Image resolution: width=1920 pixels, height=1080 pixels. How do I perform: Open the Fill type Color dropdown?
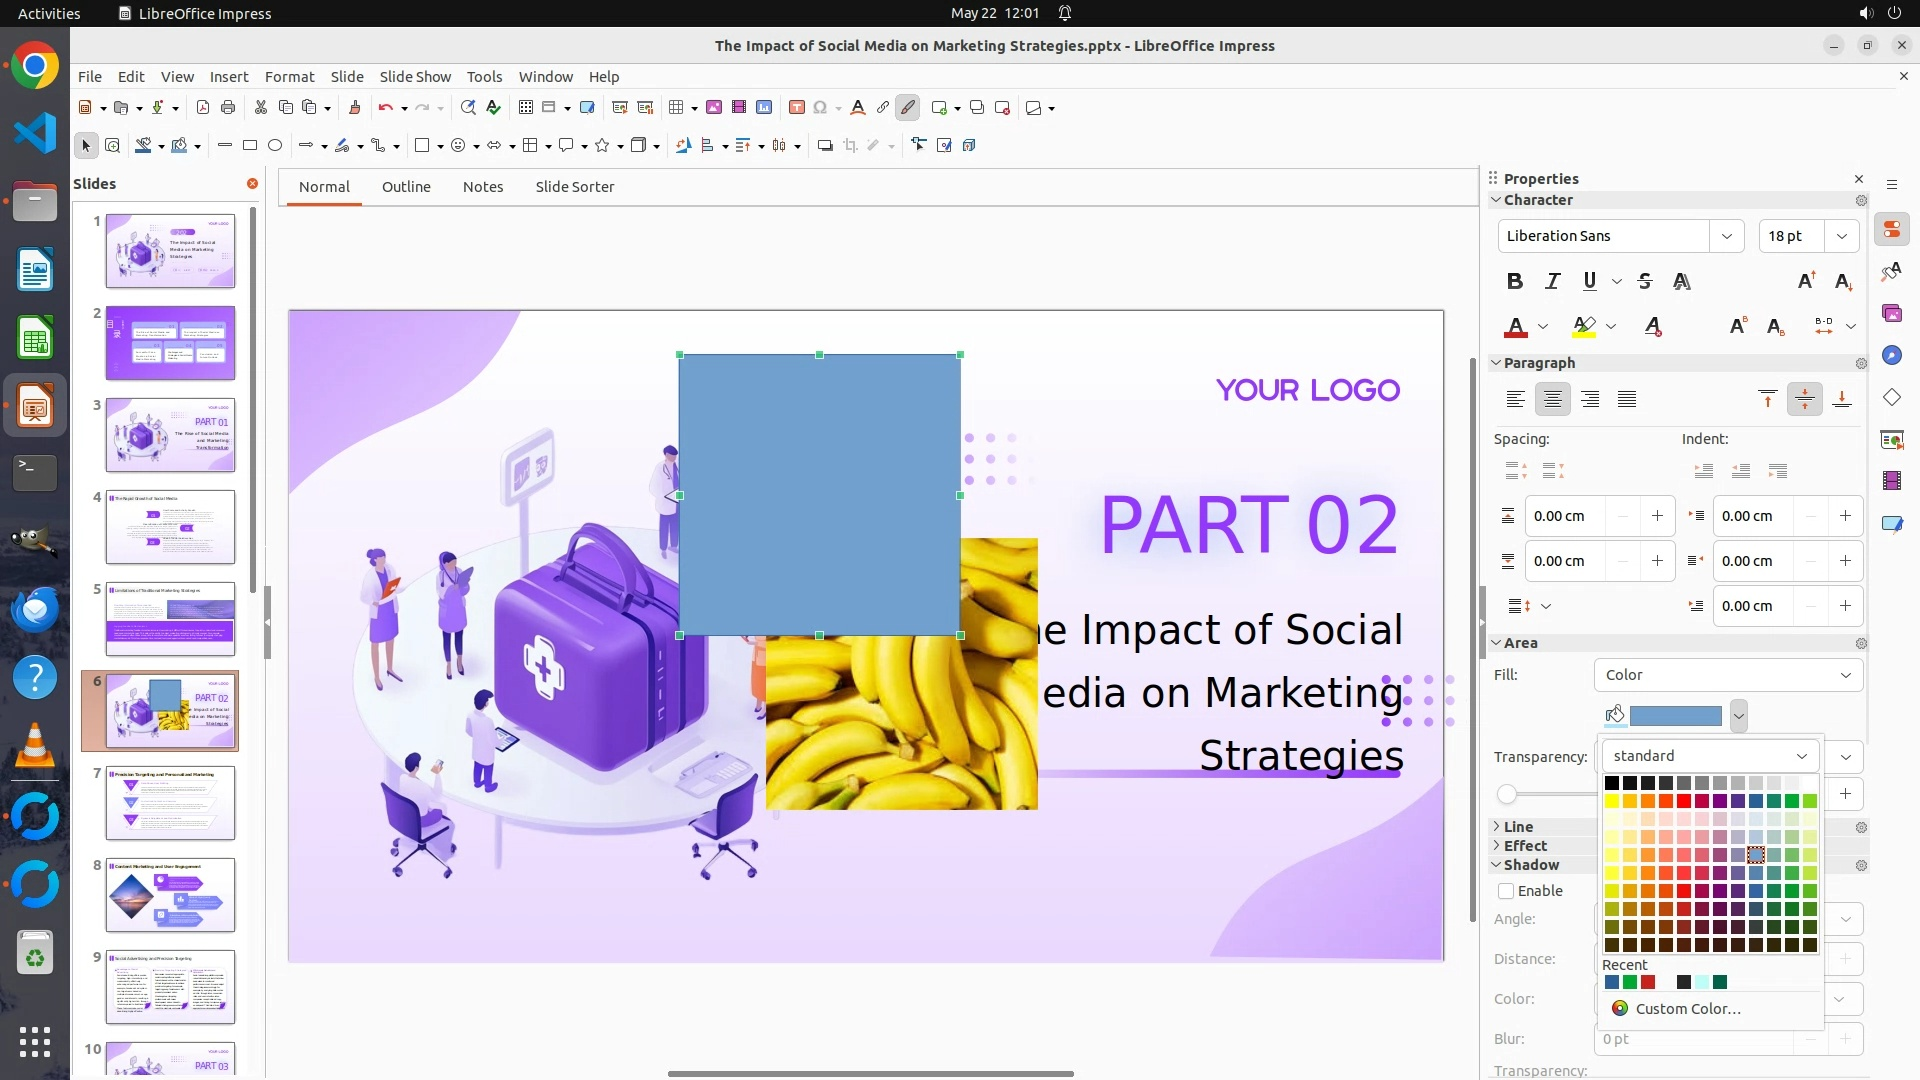tap(1727, 675)
